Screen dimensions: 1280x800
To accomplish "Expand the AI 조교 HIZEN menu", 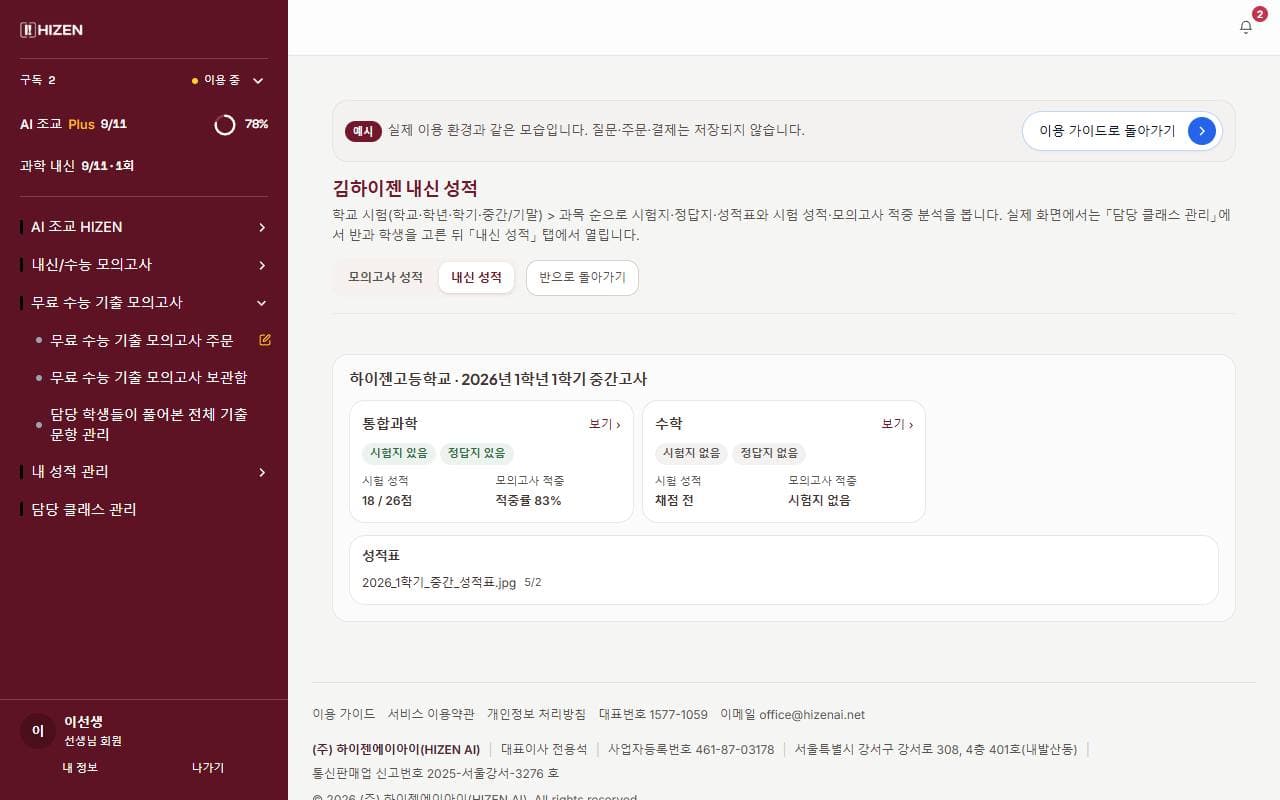I will point(144,227).
